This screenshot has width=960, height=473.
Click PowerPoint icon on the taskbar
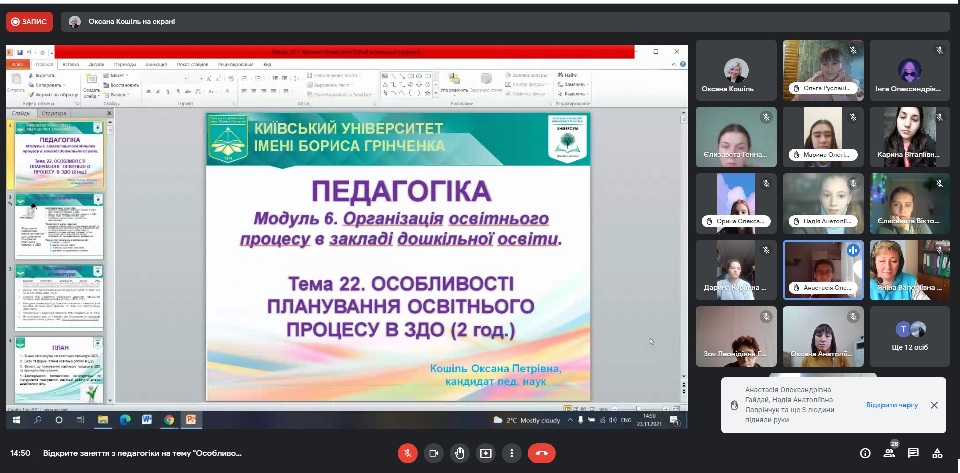tap(191, 420)
